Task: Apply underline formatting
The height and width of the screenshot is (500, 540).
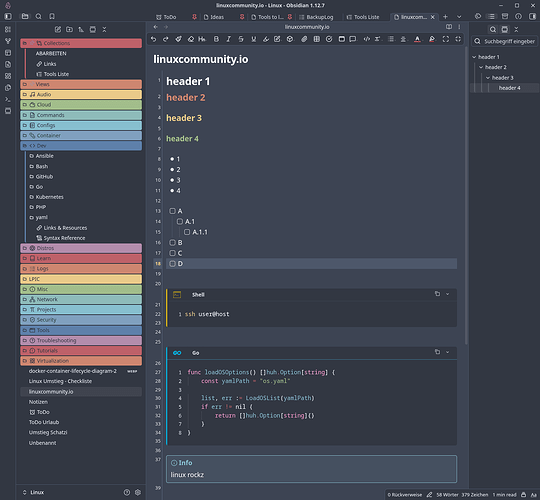Action: [x=253, y=39]
